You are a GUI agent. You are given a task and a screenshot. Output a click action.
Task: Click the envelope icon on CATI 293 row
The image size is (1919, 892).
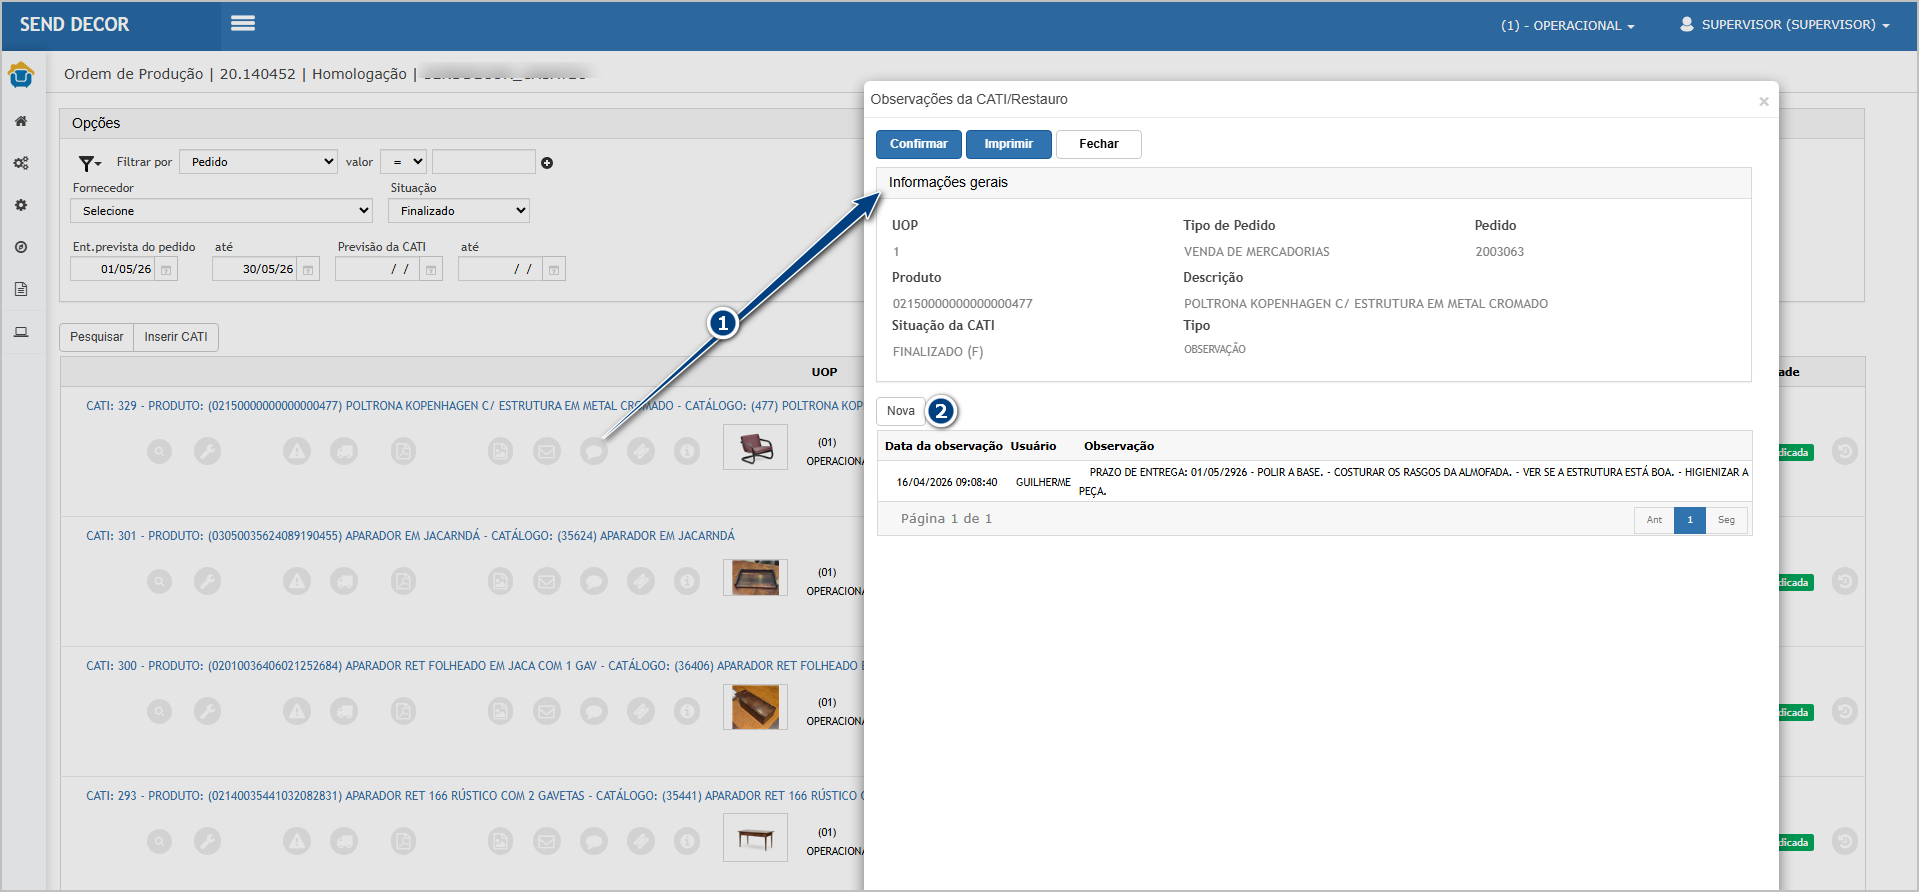tap(547, 842)
